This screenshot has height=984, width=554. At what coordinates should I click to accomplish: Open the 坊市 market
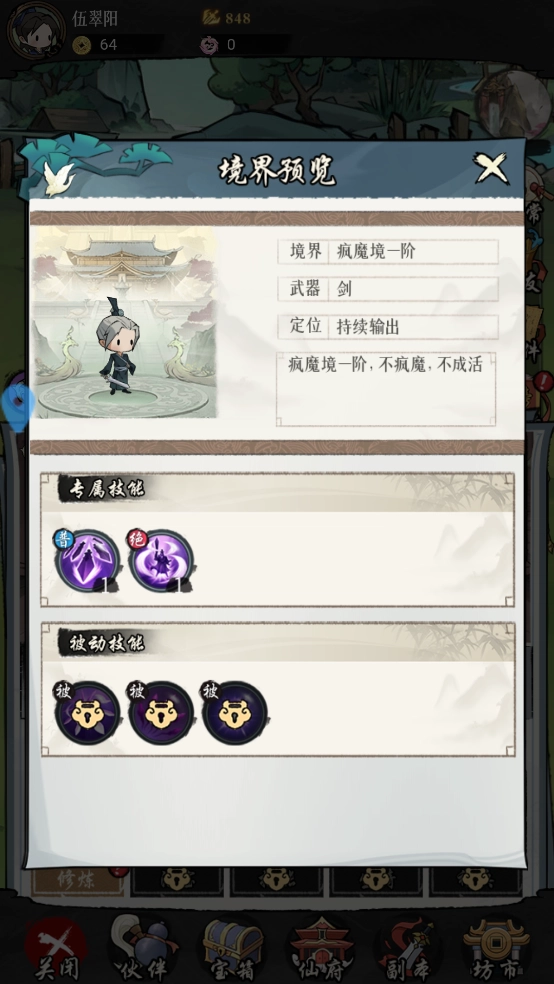point(497,949)
